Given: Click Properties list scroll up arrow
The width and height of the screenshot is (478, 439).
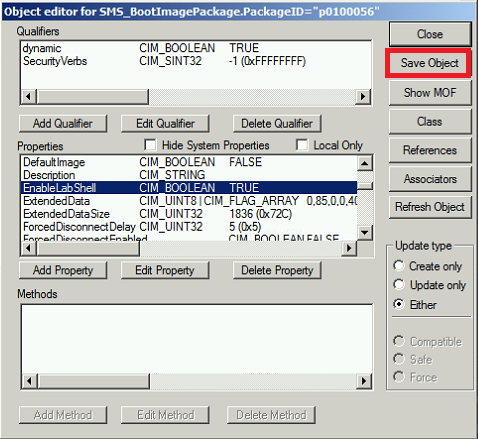Looking at the screenshot, I should tap(365, 163).
